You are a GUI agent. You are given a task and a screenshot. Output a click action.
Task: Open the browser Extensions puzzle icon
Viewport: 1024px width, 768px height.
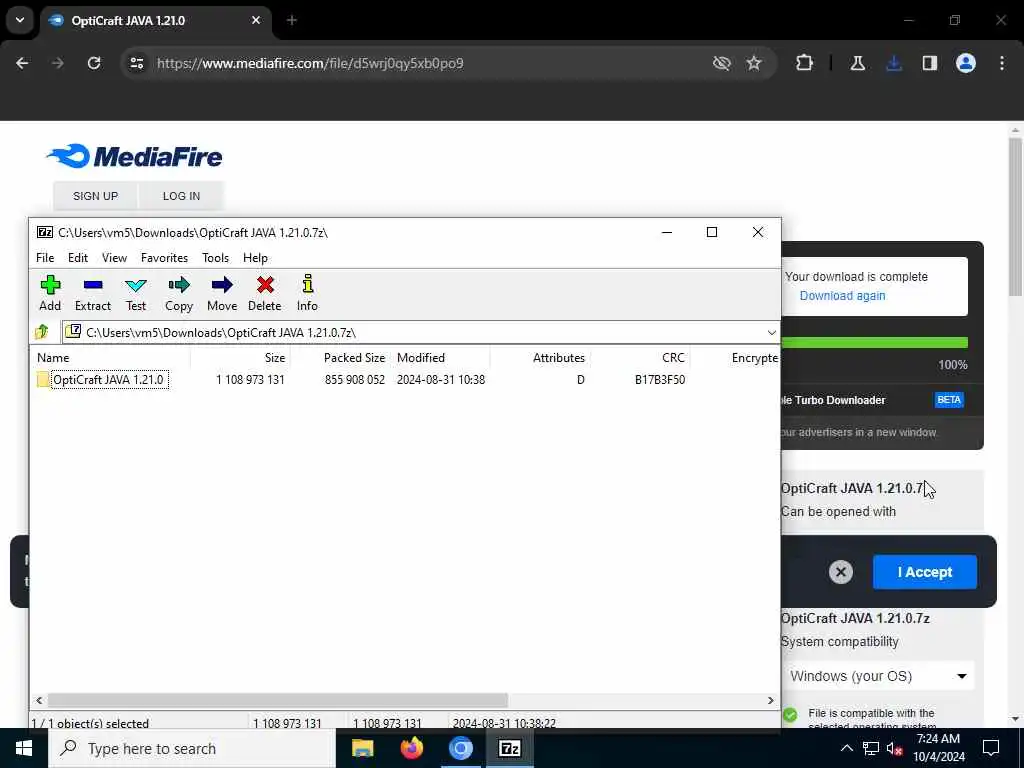pos(805,63)
